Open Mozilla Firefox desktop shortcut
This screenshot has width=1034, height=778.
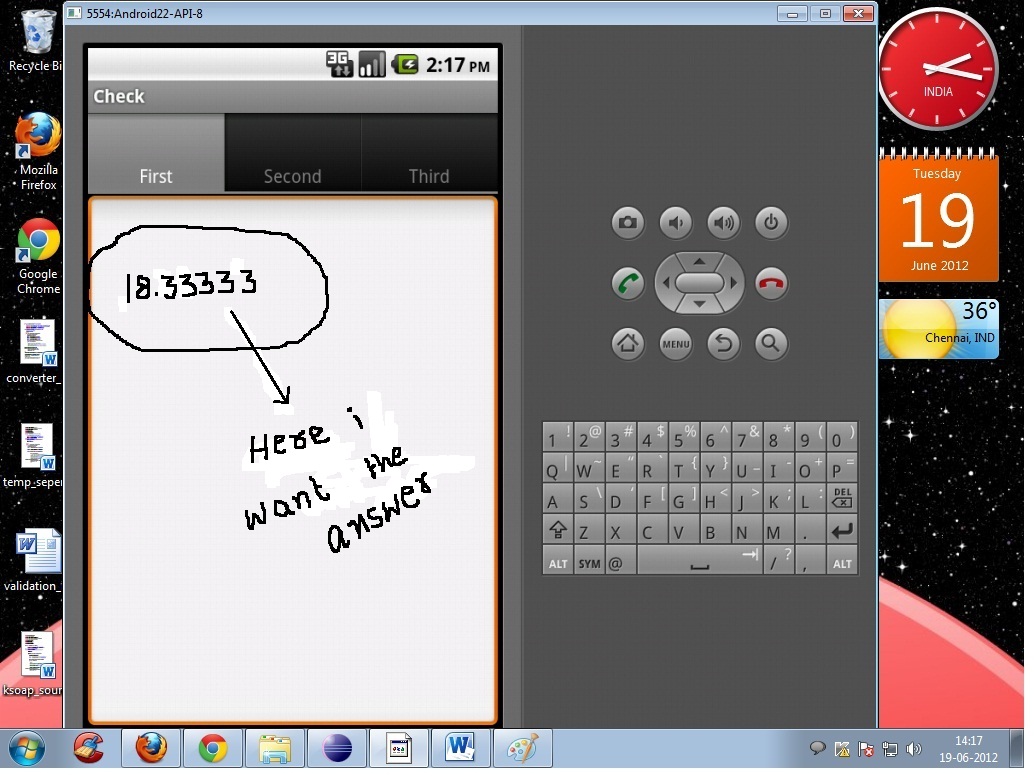[38, 152]
